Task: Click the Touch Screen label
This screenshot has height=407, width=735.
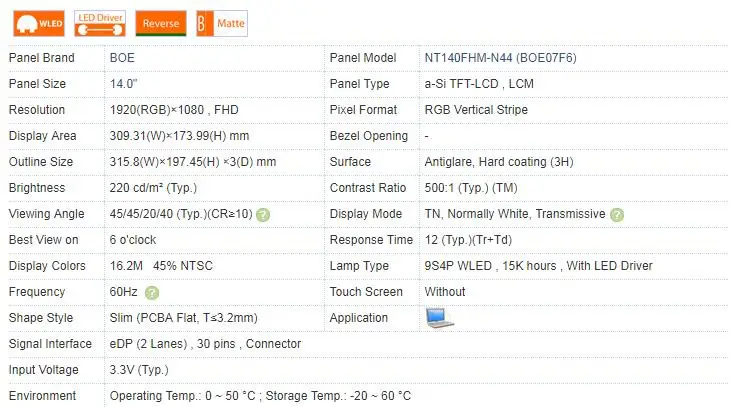Action: (366, 292)
